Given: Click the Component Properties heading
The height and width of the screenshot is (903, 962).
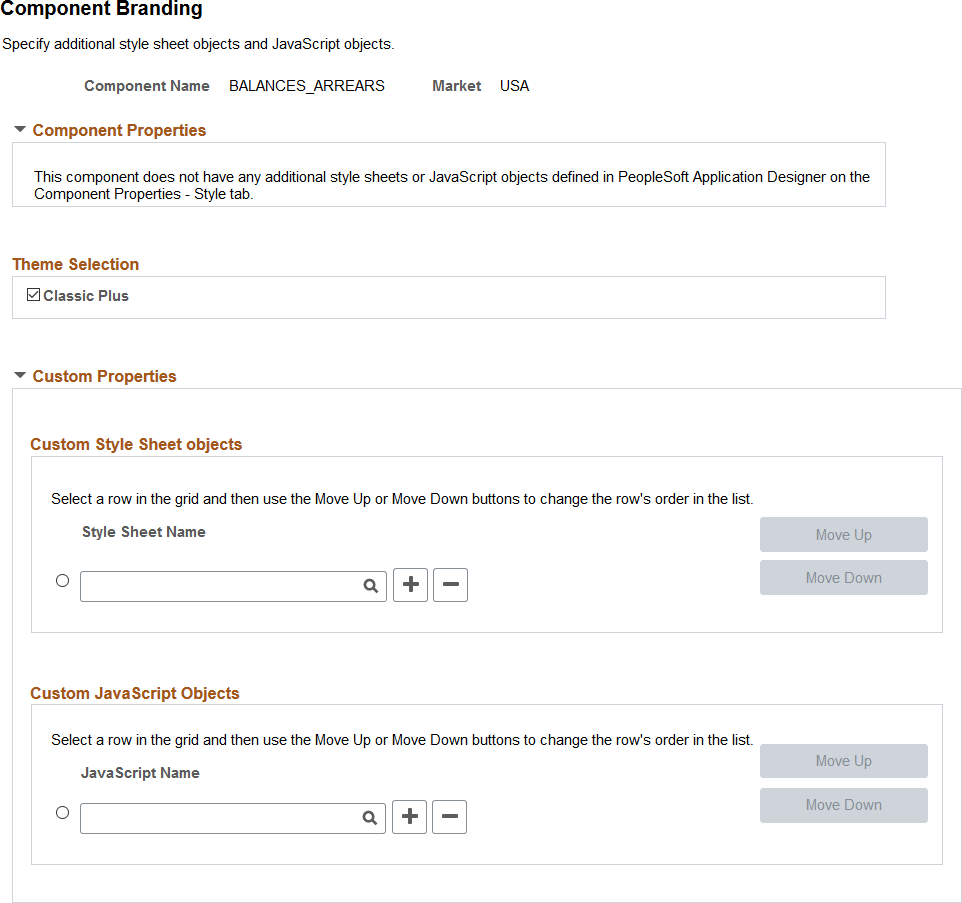Looking at the screenshot, I should [x=119, y=130].
